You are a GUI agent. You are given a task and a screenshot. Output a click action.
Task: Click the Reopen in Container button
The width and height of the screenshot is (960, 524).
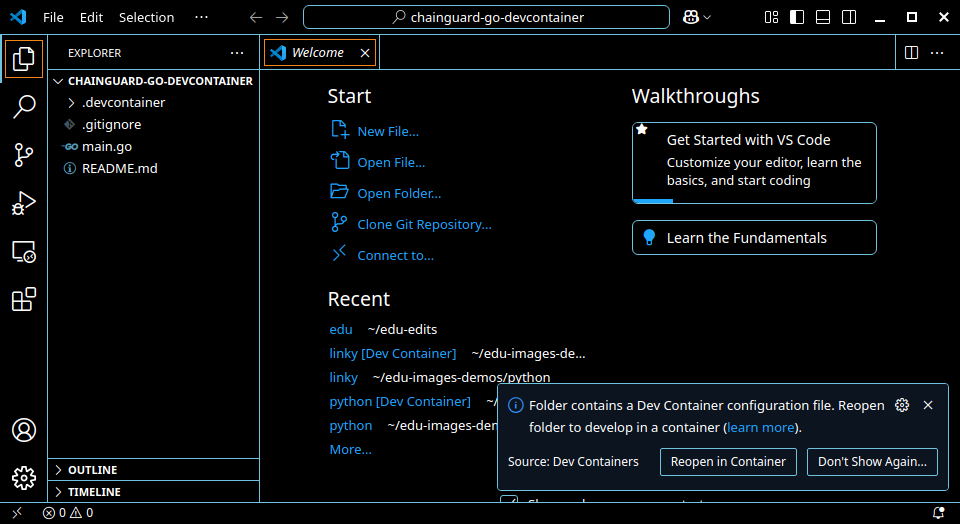728,461
